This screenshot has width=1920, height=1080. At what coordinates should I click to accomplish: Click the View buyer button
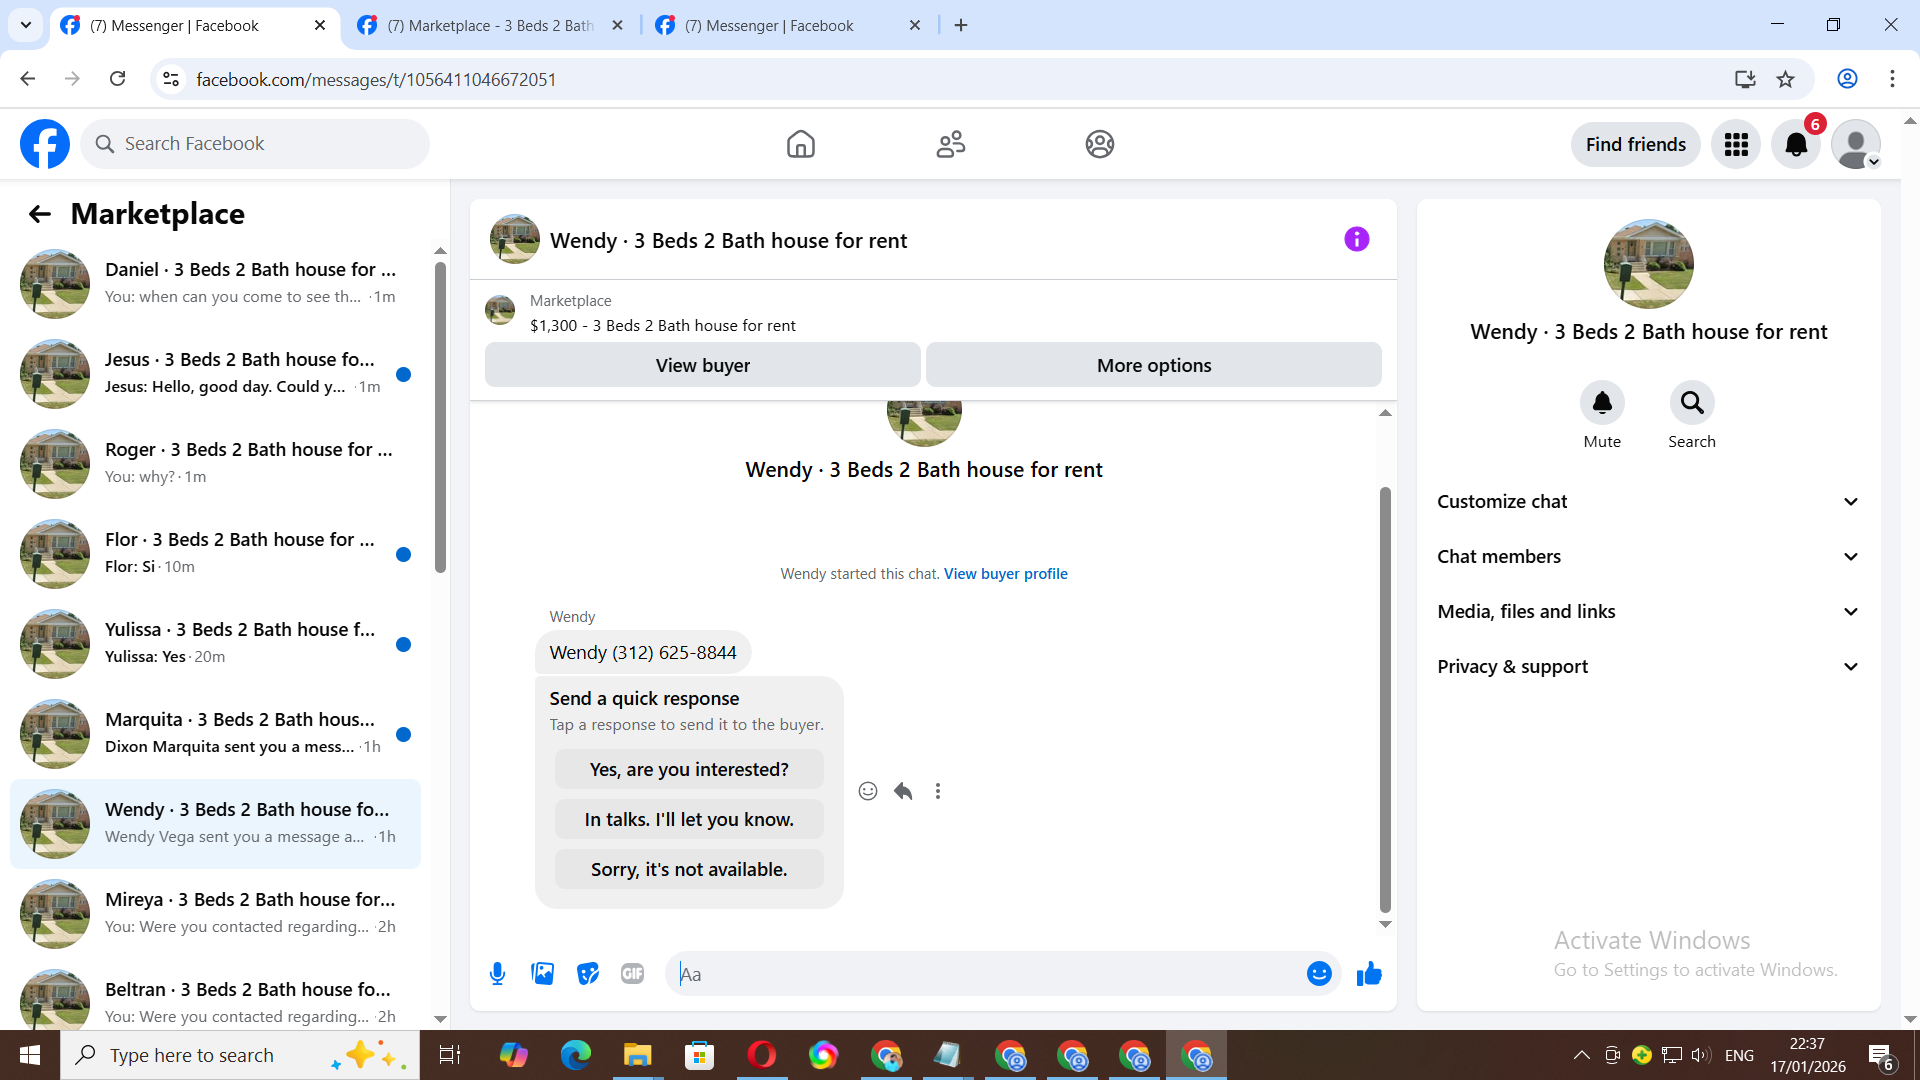(702, 365)
